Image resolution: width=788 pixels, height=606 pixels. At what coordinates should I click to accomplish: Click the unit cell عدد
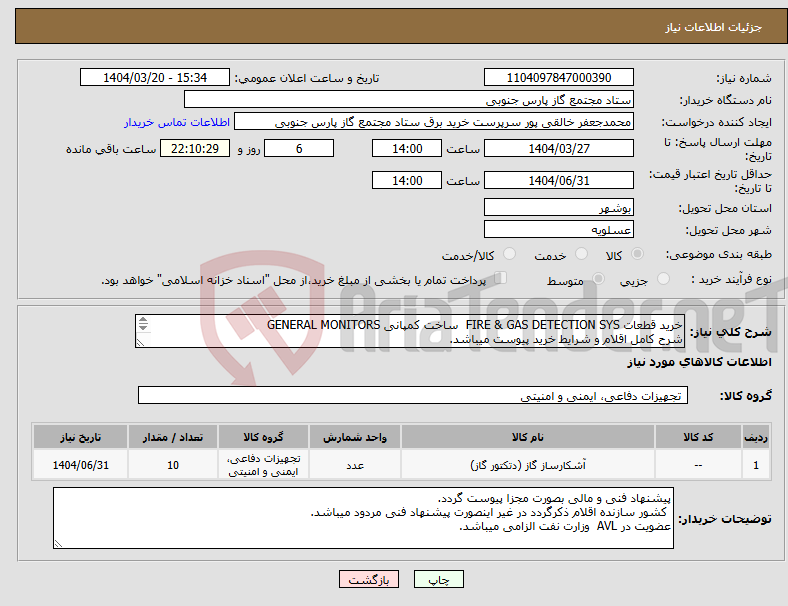355,465
